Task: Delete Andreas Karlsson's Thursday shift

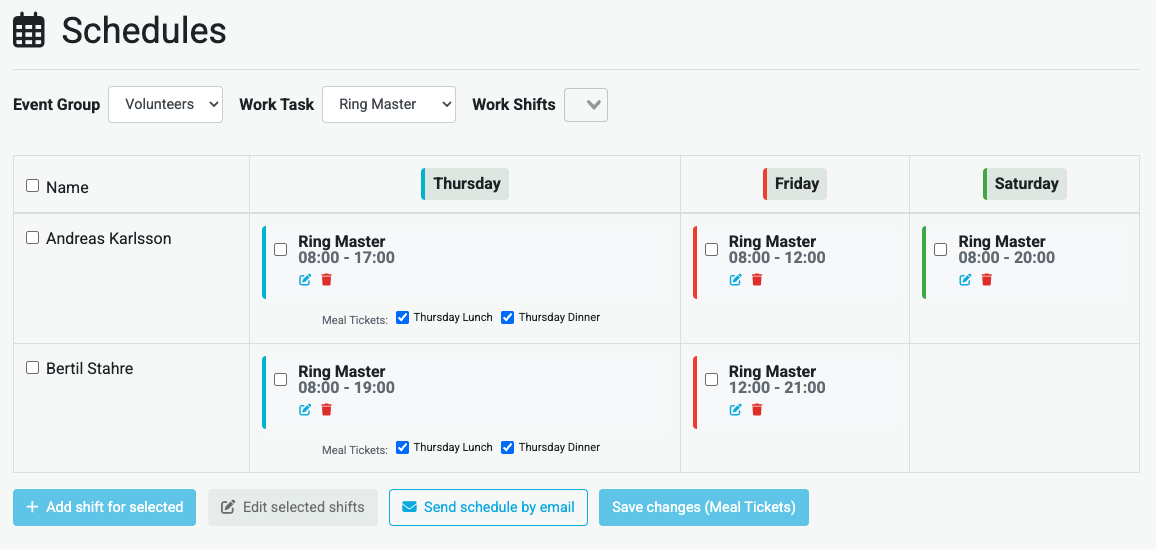Action: coord(326,280)
